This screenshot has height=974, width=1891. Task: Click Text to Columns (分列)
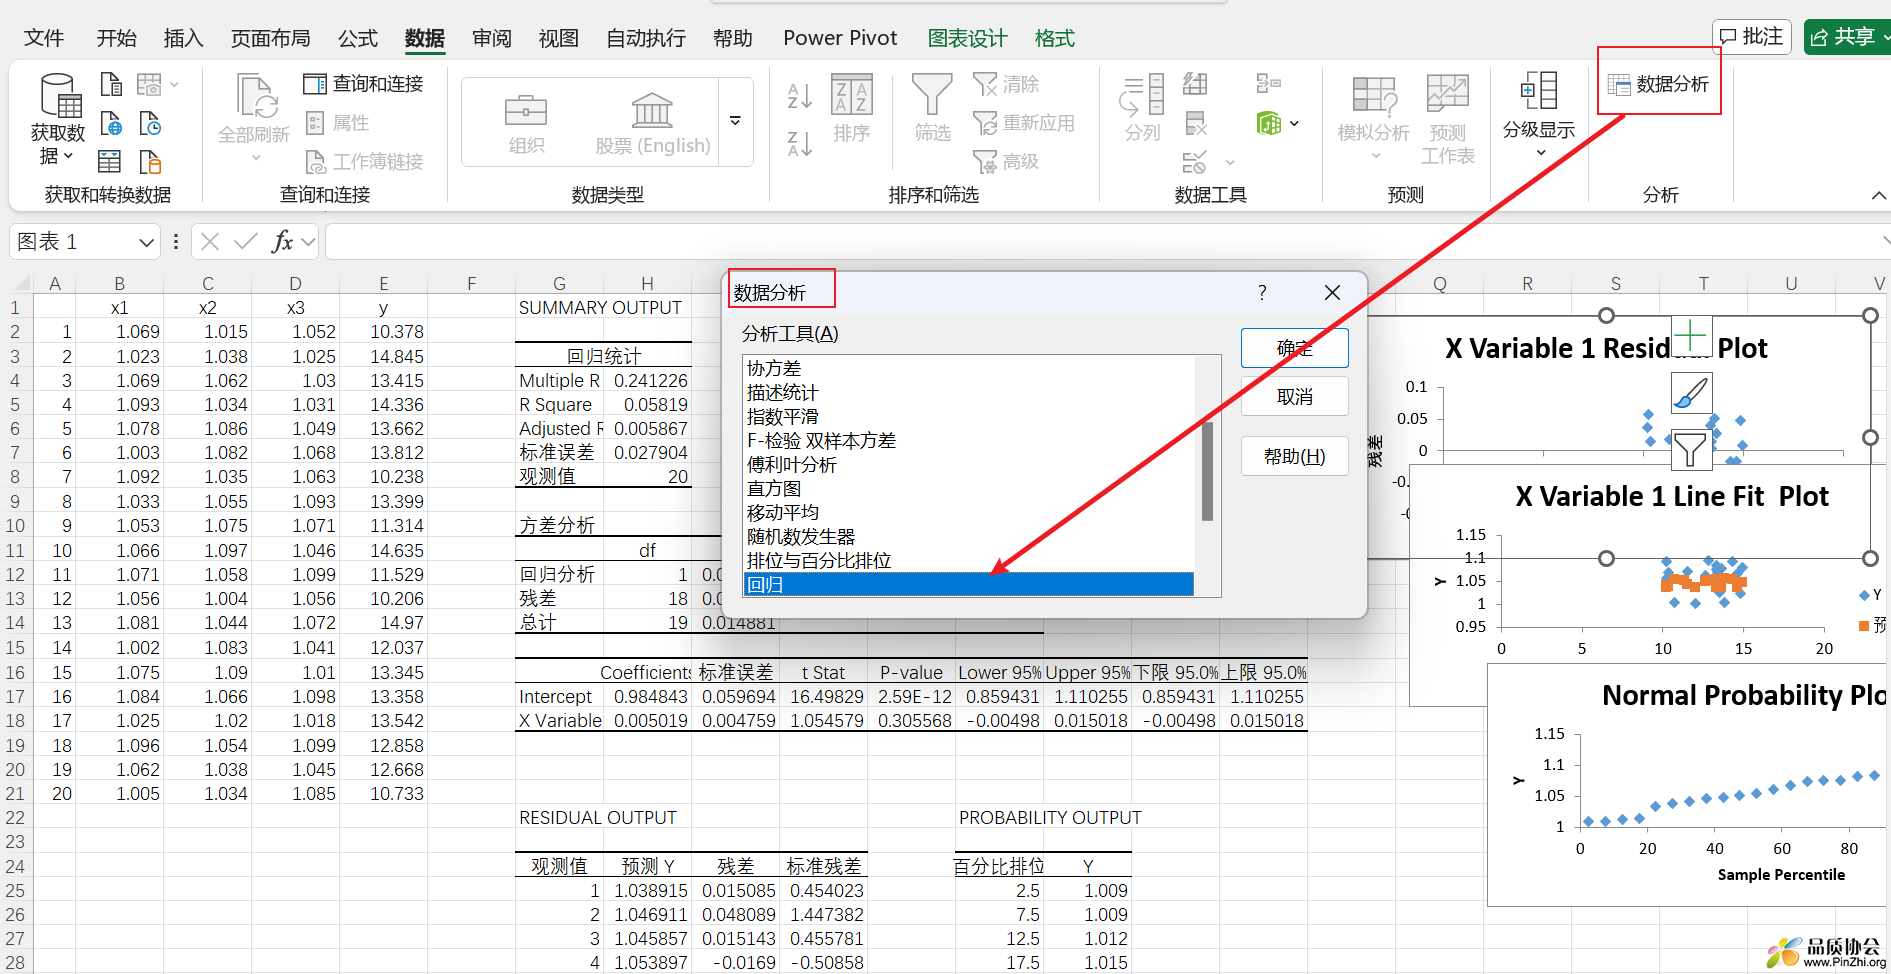(x=1142, y=108)
